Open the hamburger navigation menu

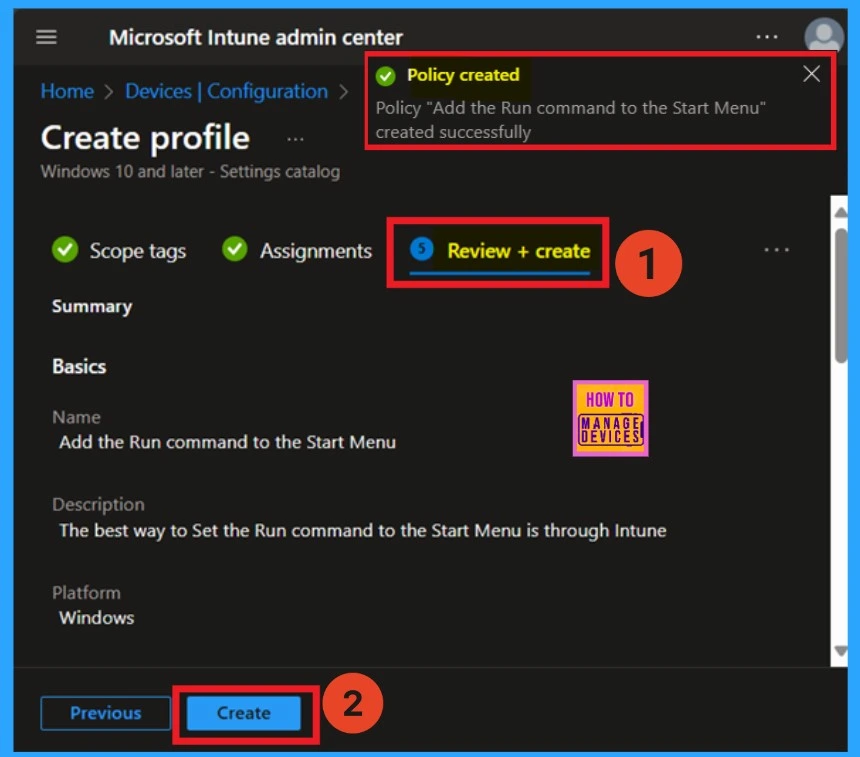coord(47,37)
